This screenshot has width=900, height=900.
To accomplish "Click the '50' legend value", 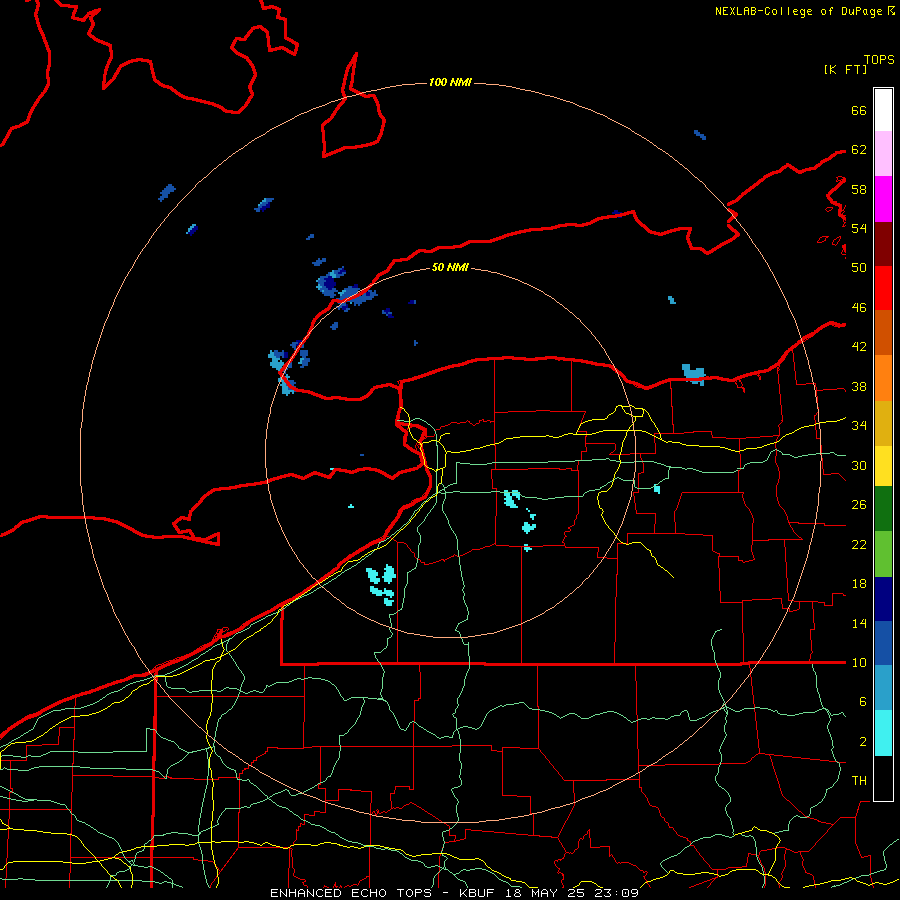I will [859, 268].
